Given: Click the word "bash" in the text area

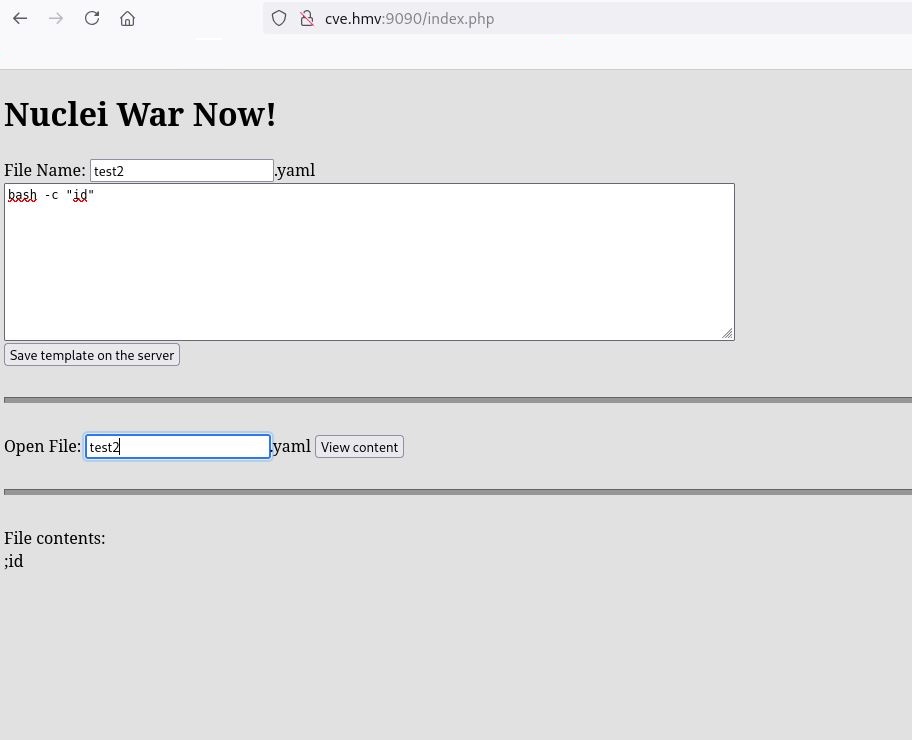Looking at the screenshot, I should tap(22, 195).
